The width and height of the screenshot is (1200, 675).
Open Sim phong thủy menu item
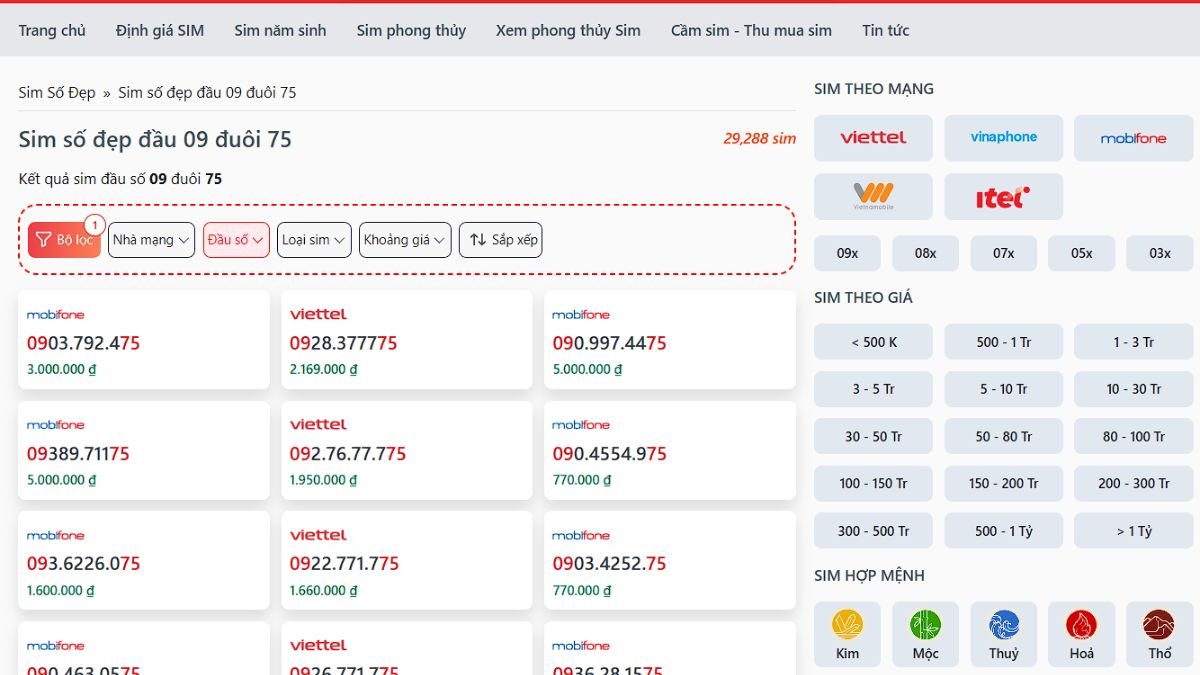(x=411, y=30)
